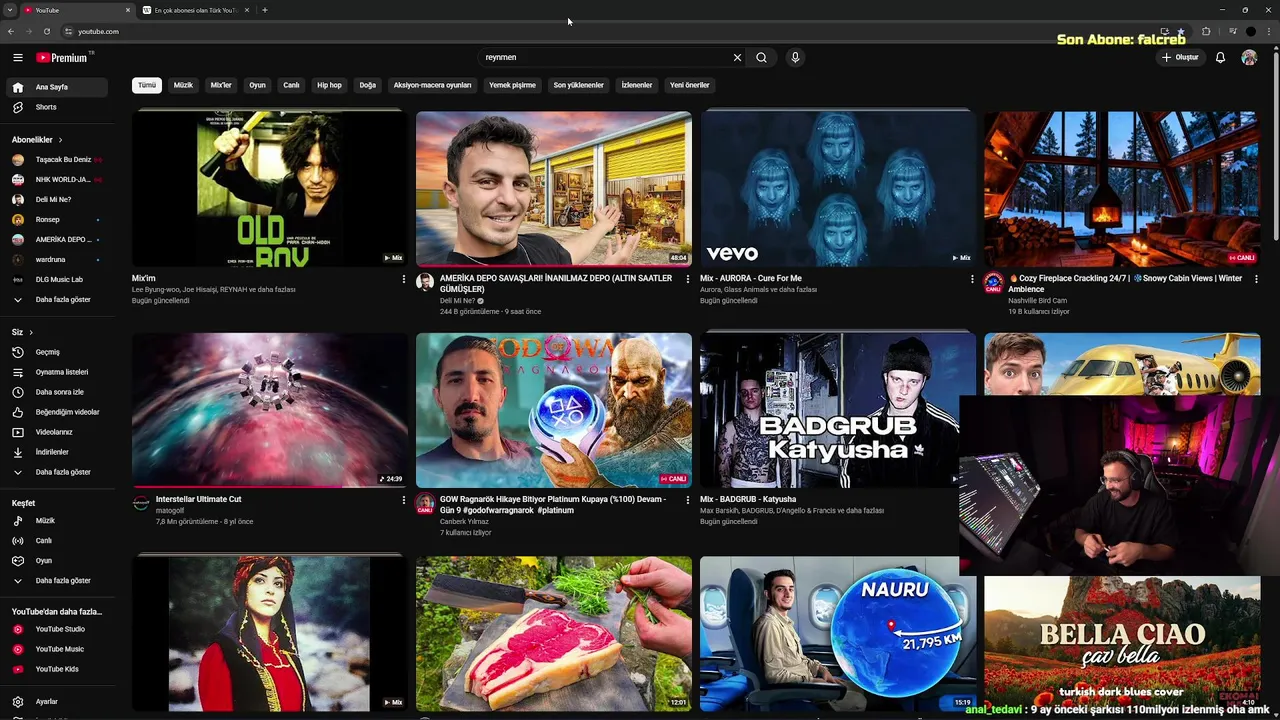Clear the search box text
This screenshot has height=720, width=1280.
pos(737,58)
